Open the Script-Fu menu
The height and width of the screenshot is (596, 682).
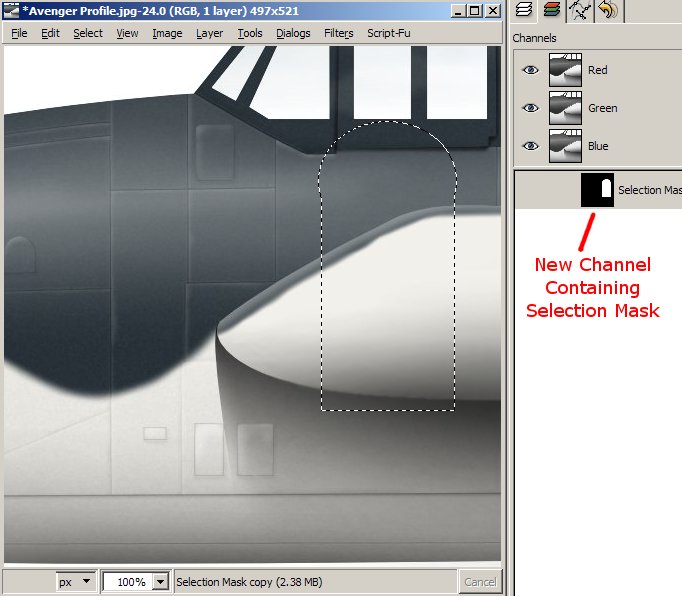(388, 33)
